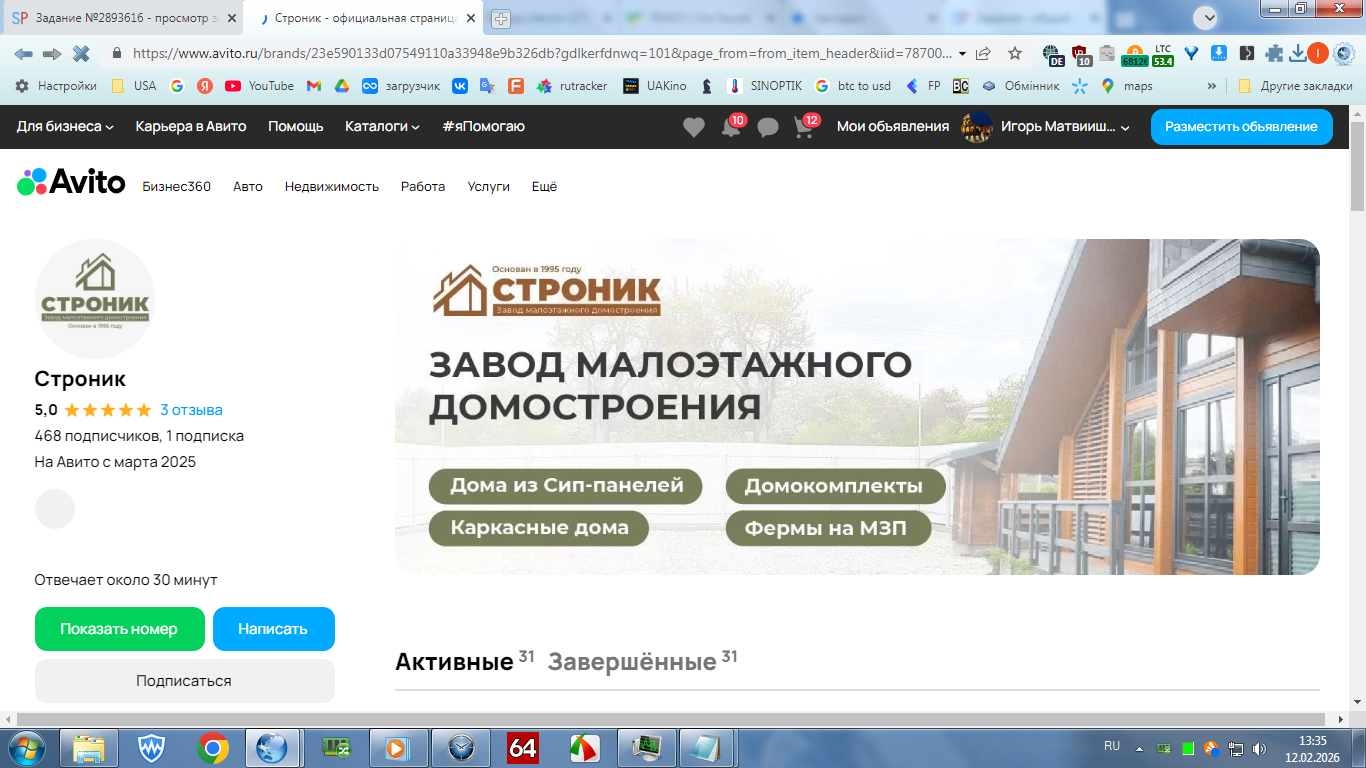Open Windows Start button

click(x=27, y=747)
